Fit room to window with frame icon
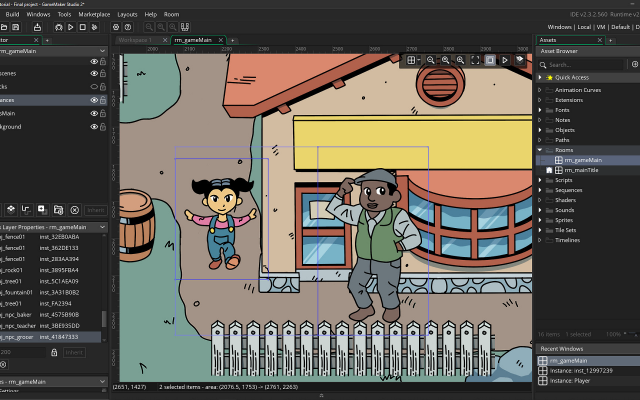 475,60
